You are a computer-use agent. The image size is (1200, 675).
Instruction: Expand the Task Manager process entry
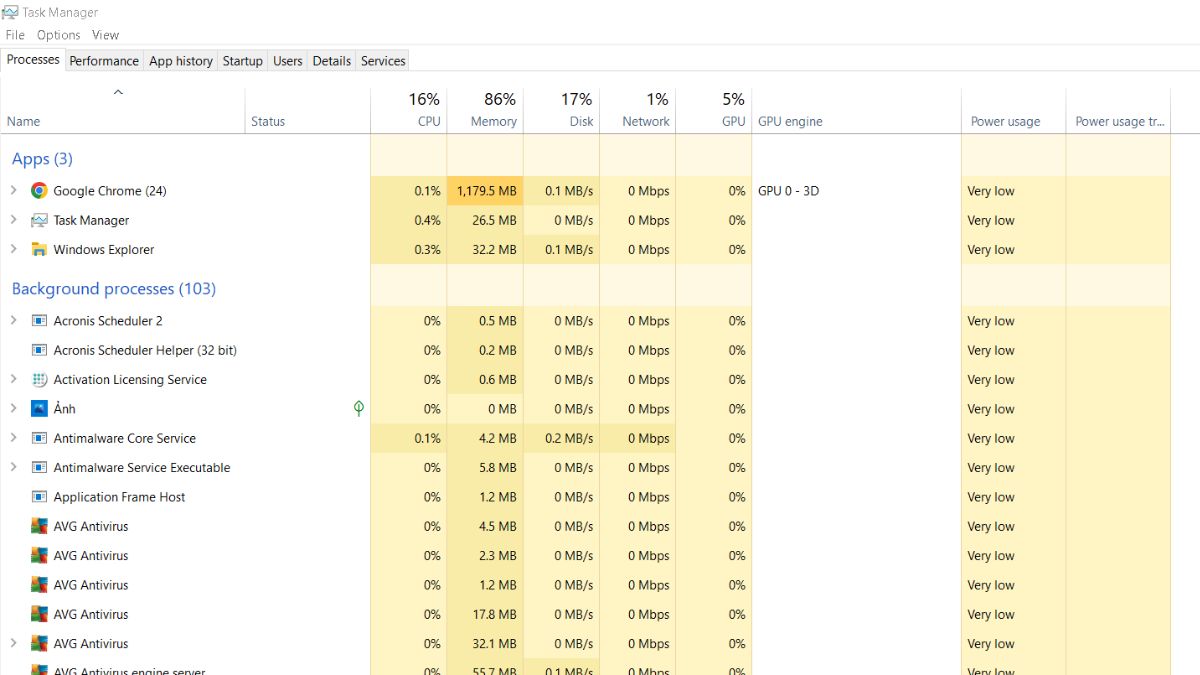[x=13, y=220]
